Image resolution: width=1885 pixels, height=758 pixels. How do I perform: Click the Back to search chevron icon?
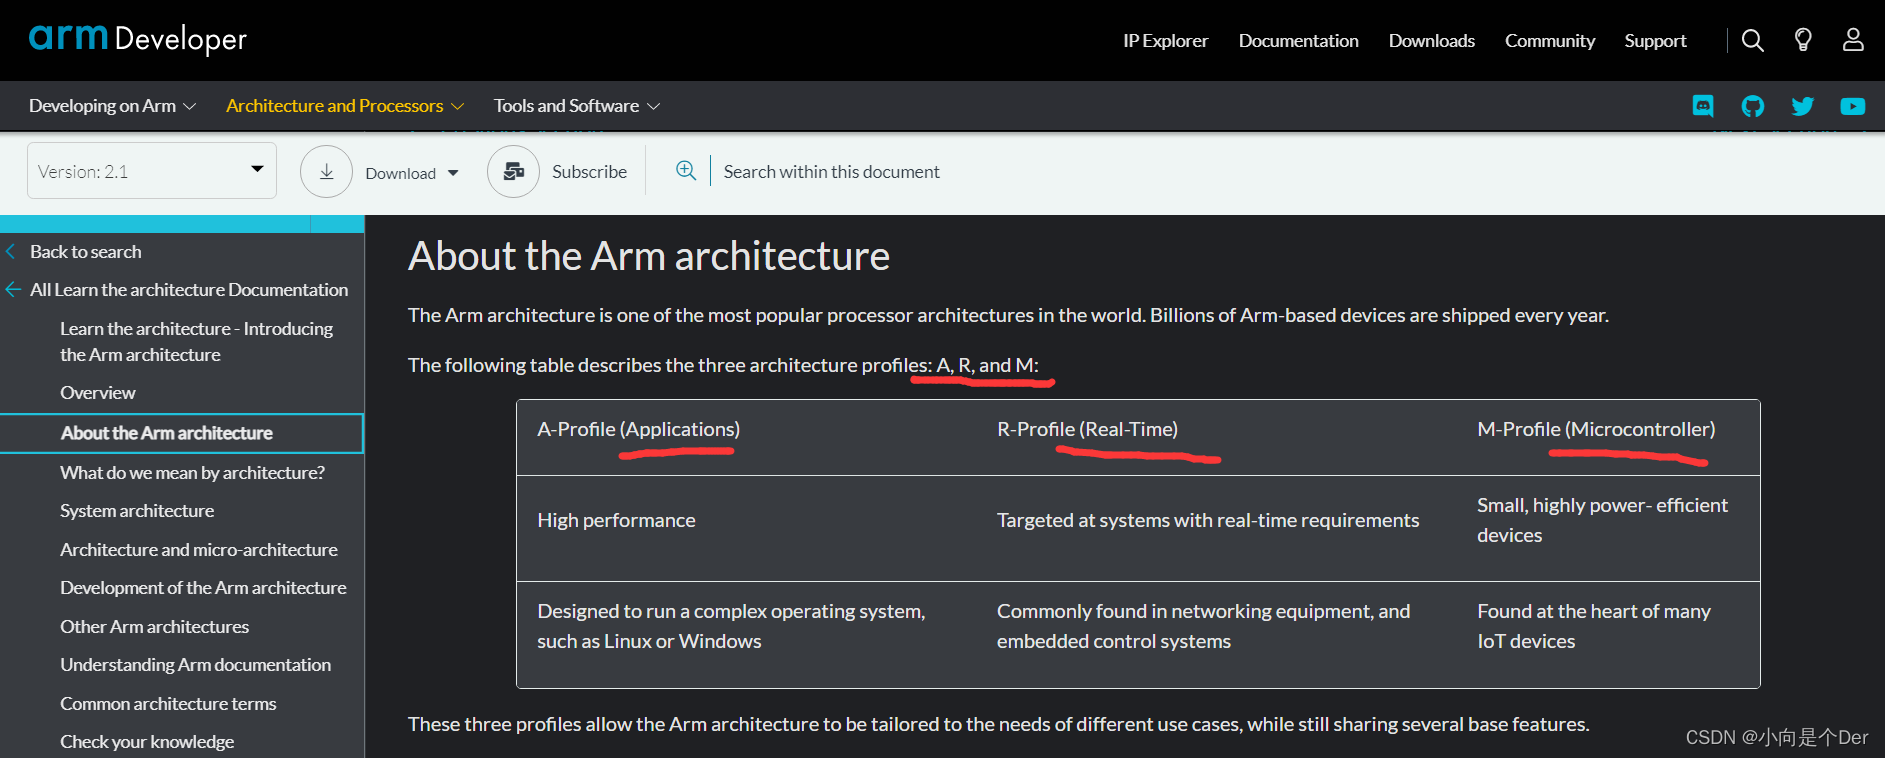click(x=11, y=252)
